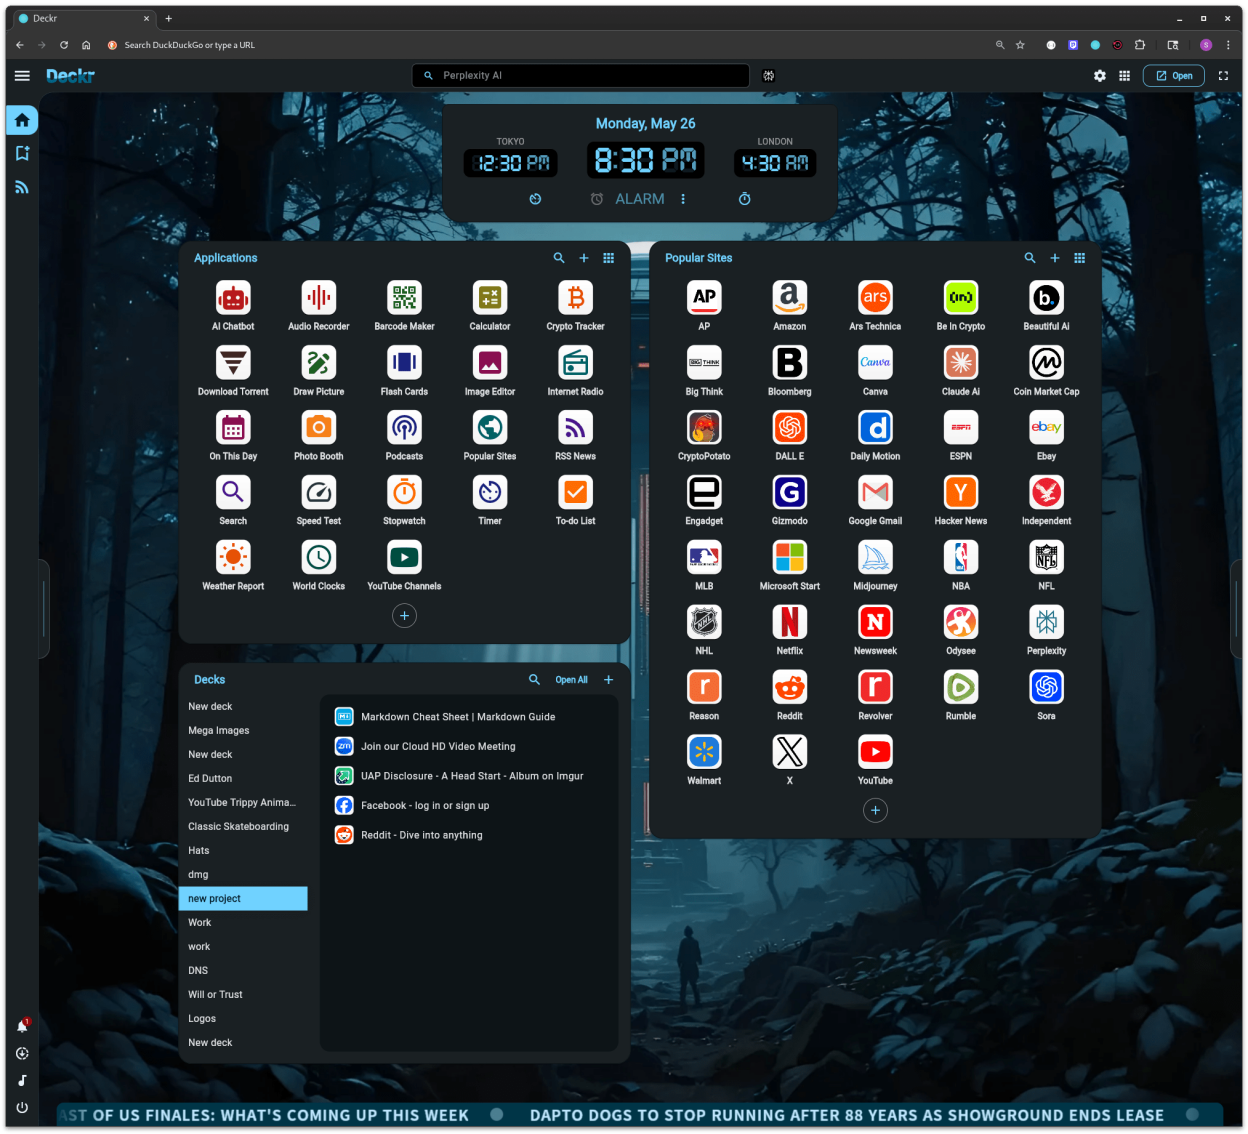Open the world clock icon under Tokyo clock
Image resolution: width=1248 pixels, height=1134 pixels.
coord(535,199)
